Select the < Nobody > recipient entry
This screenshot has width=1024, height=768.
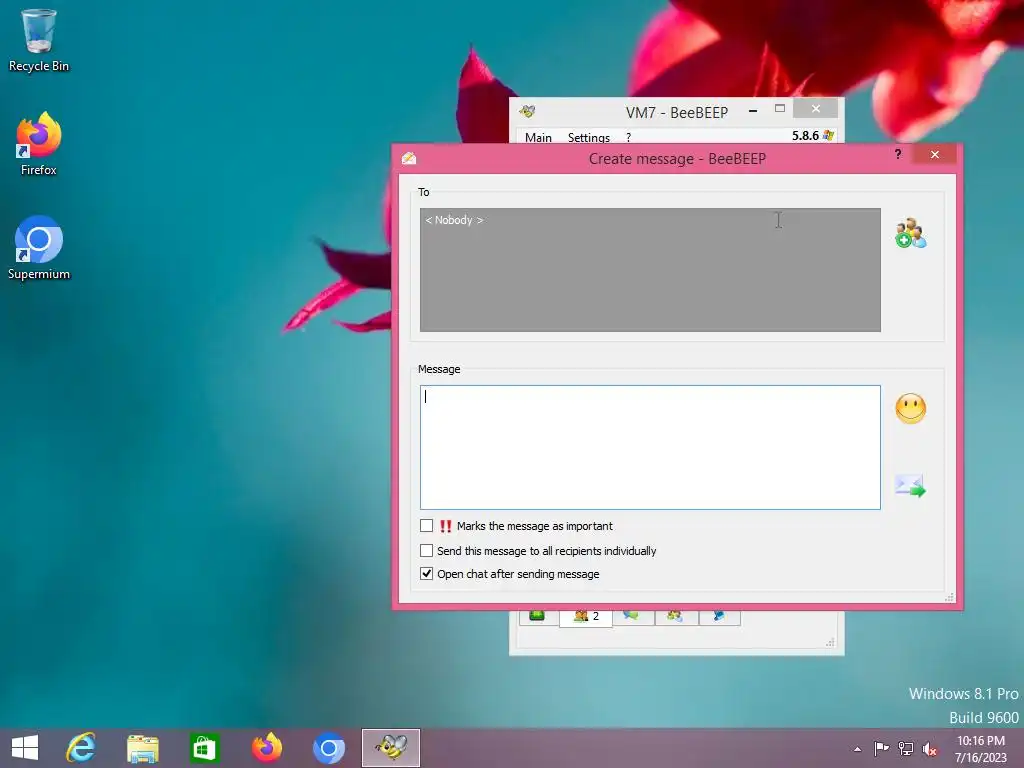pos(455,220)
